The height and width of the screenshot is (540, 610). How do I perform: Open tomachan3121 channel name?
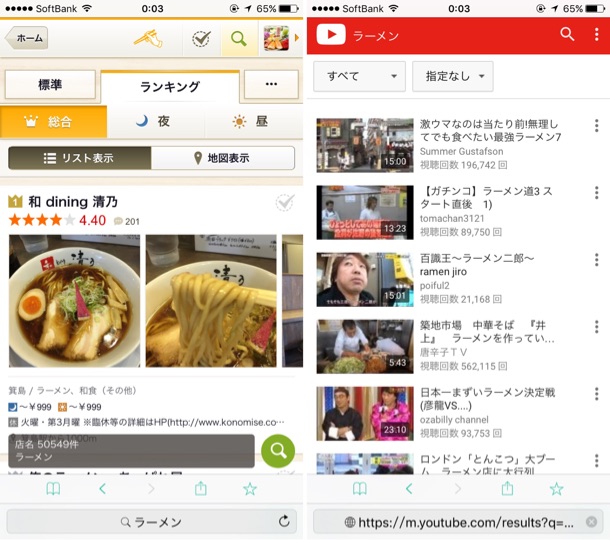click(x=452, y=218)
